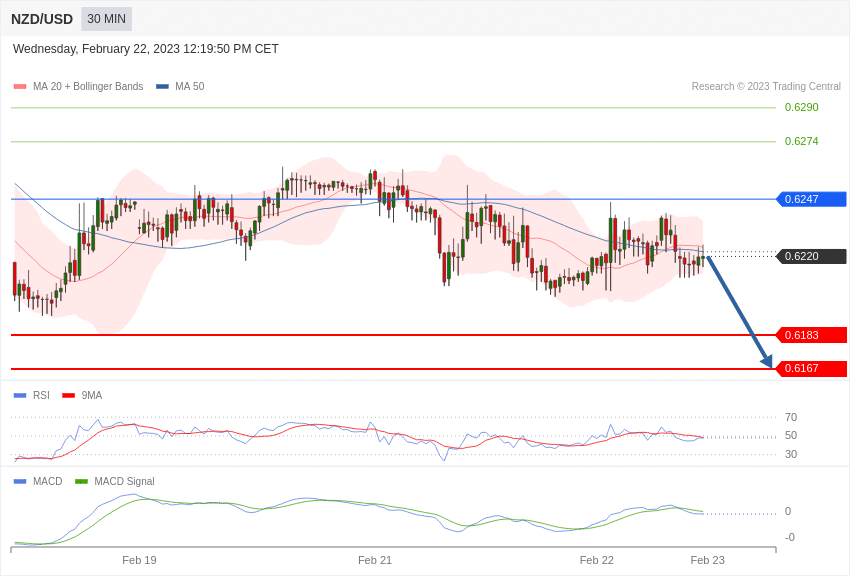Click the Feb 19 date axis label
This screenshot has height=576, width=850.
[139, 560]
